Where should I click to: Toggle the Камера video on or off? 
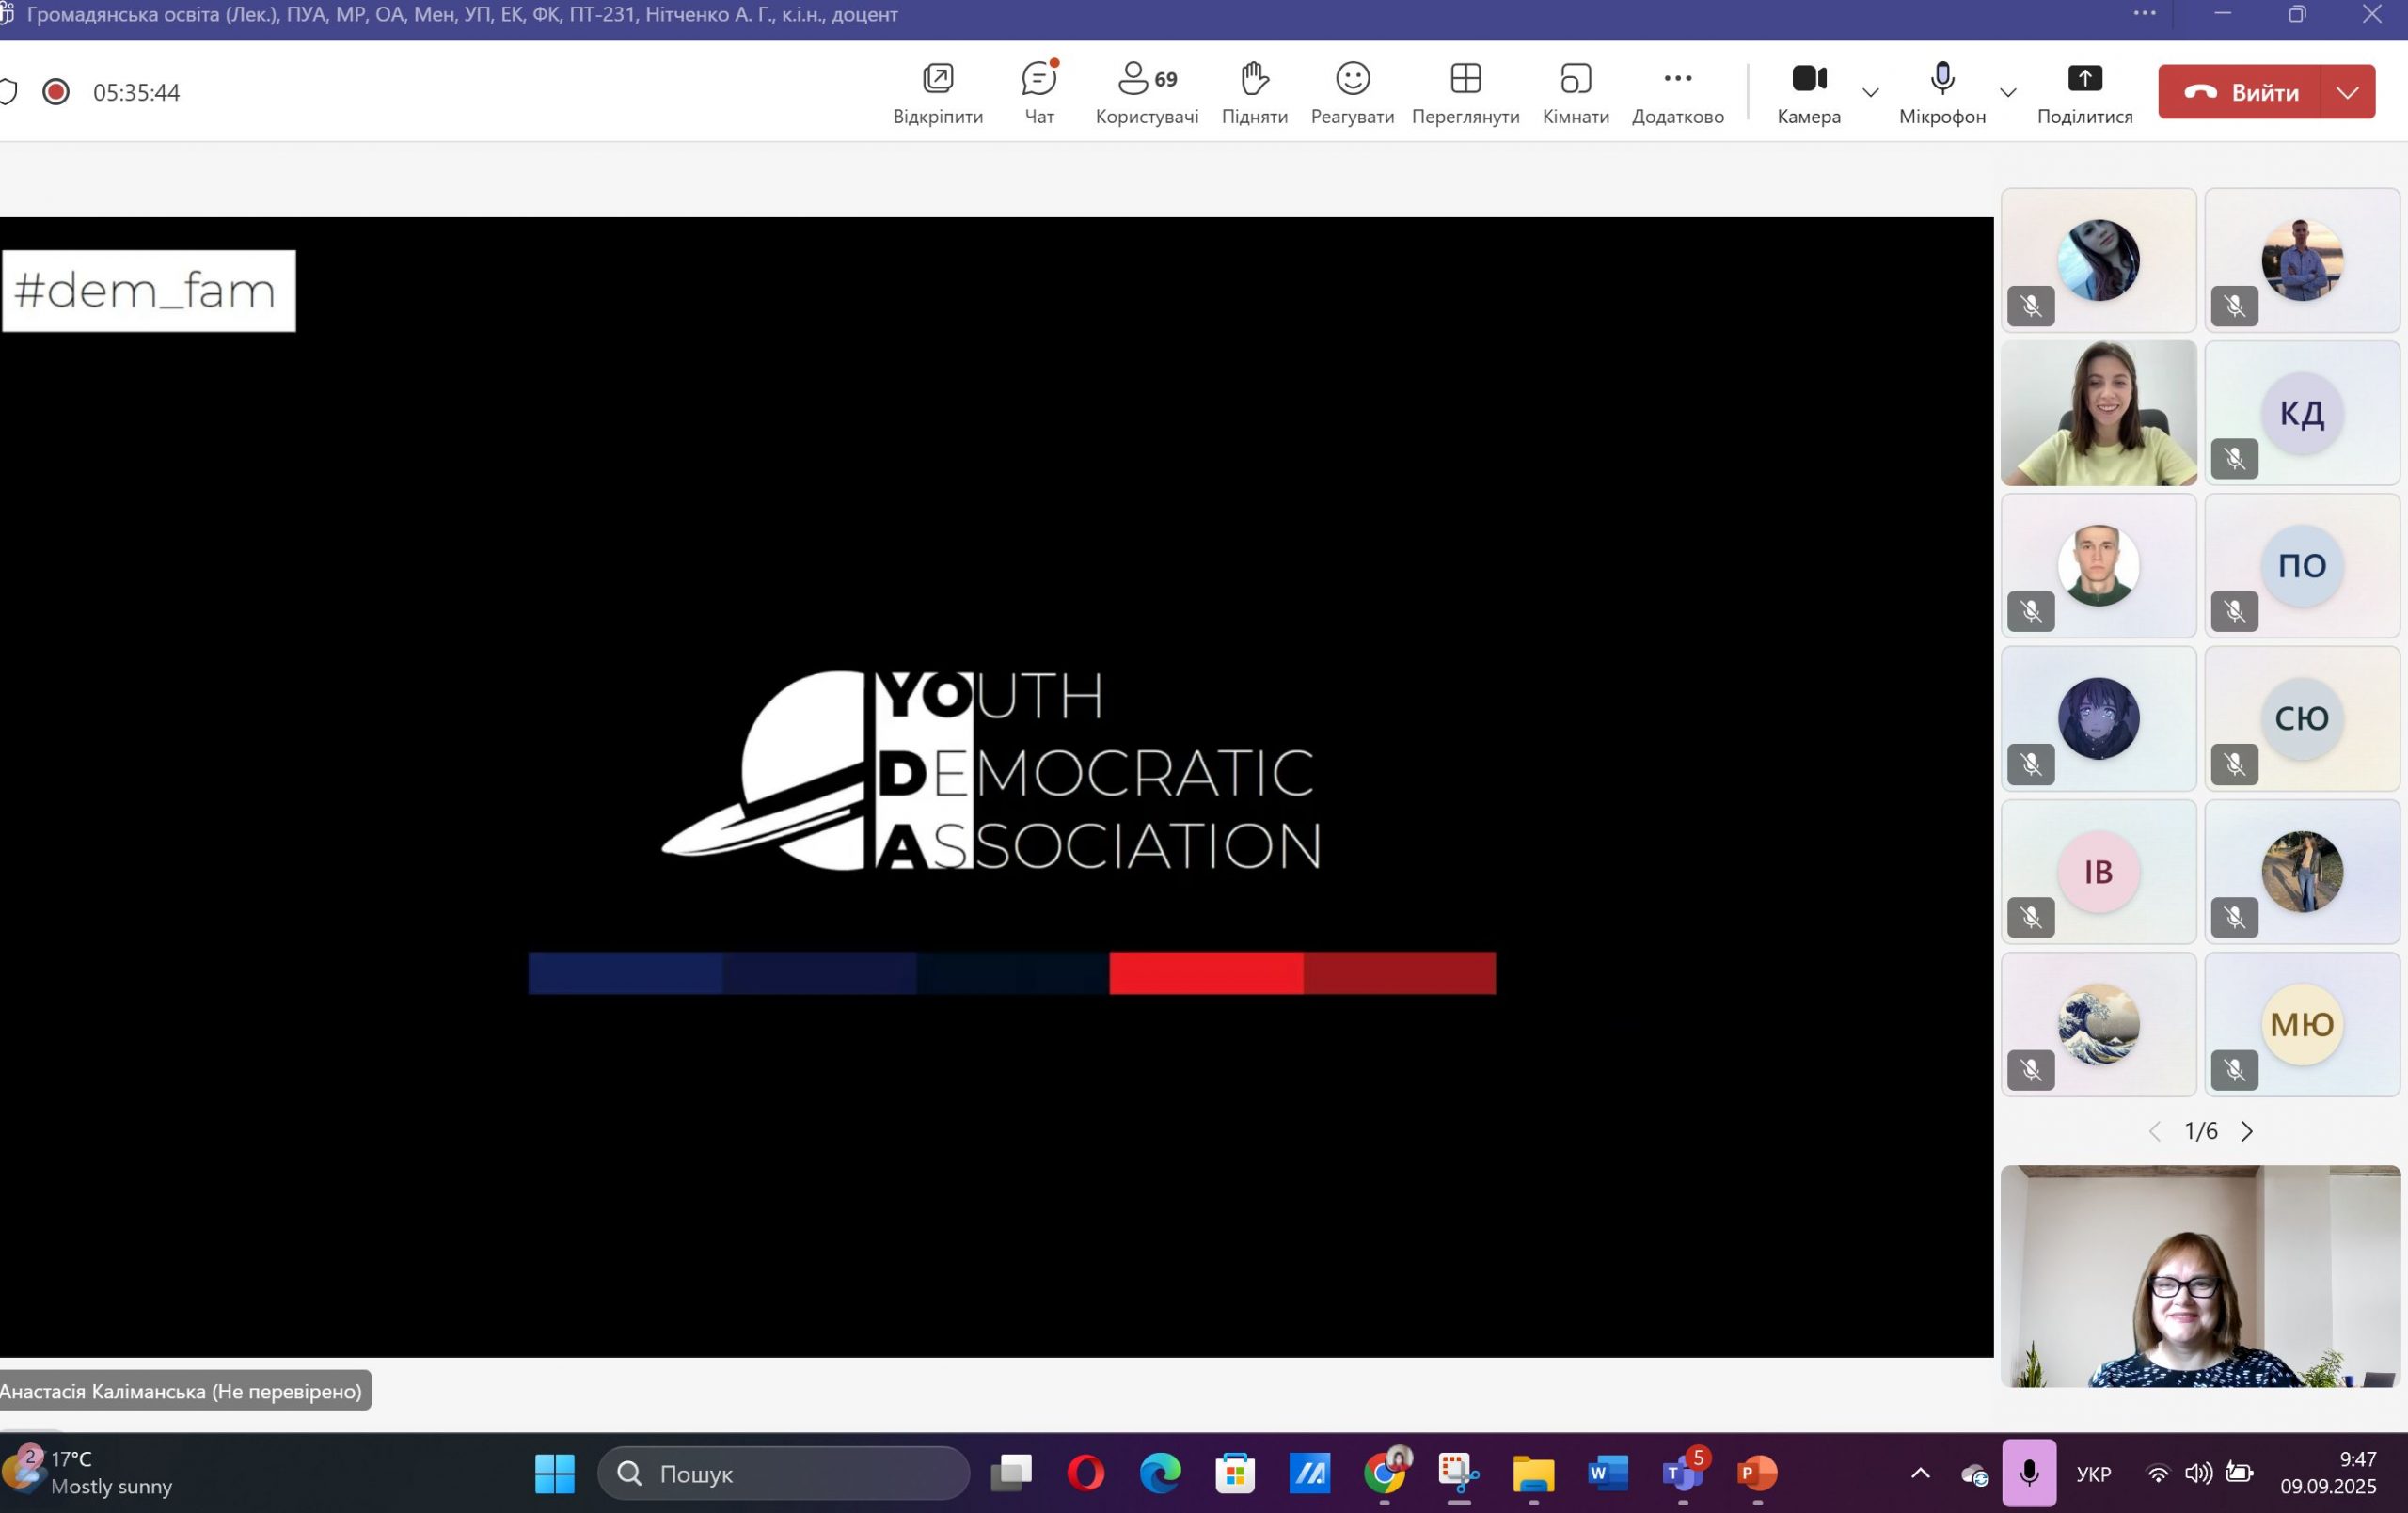(1808, 92)
